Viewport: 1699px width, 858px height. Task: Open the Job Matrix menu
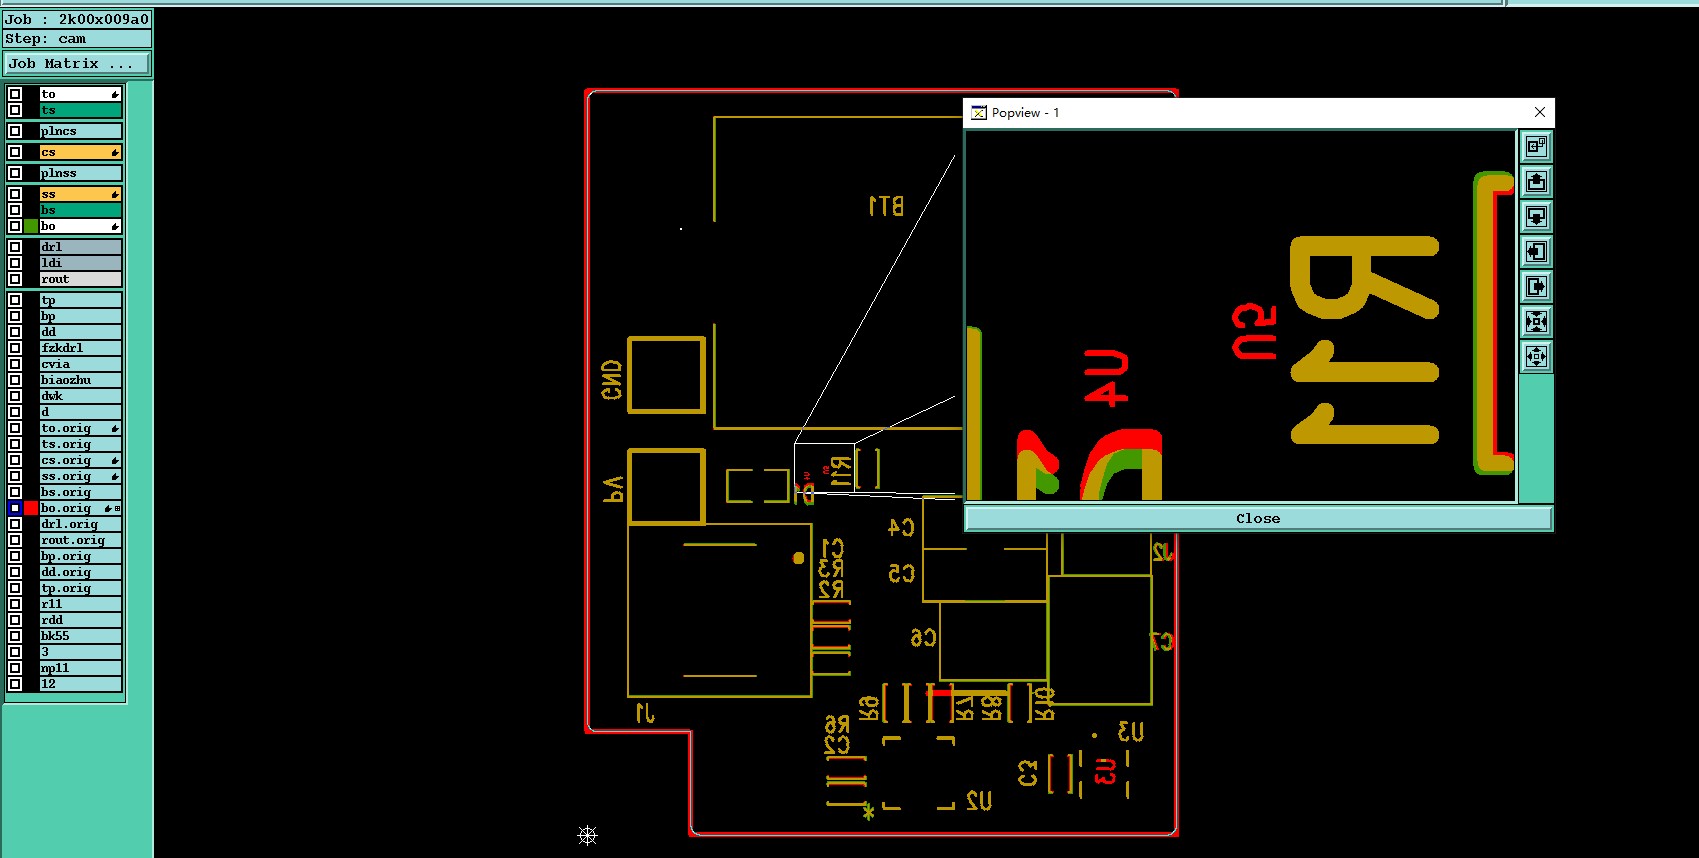pos(77,64)
